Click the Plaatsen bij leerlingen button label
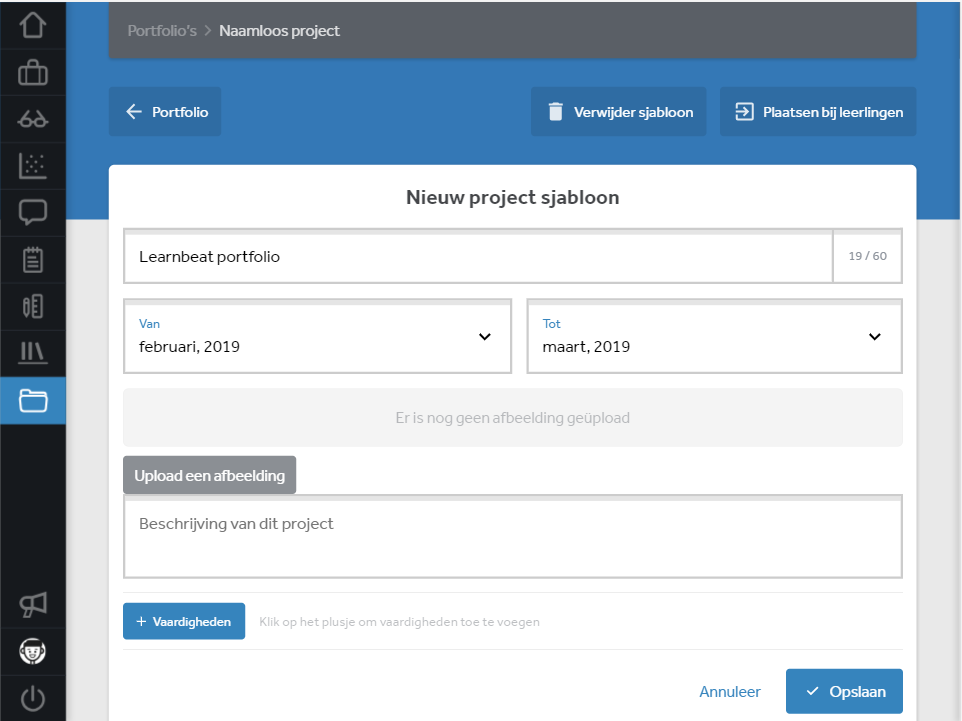This screenshot has width=962, height=721. coord(833,112)
